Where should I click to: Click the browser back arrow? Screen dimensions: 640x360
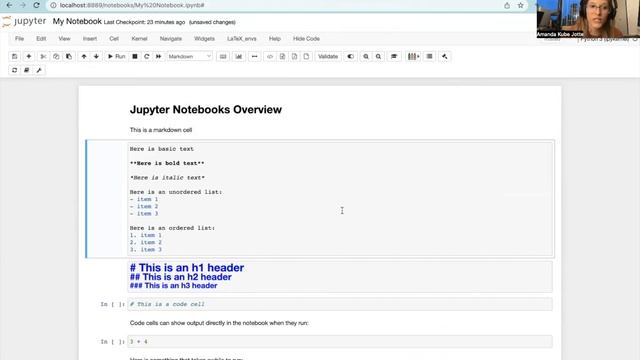[x=9, y=5]
